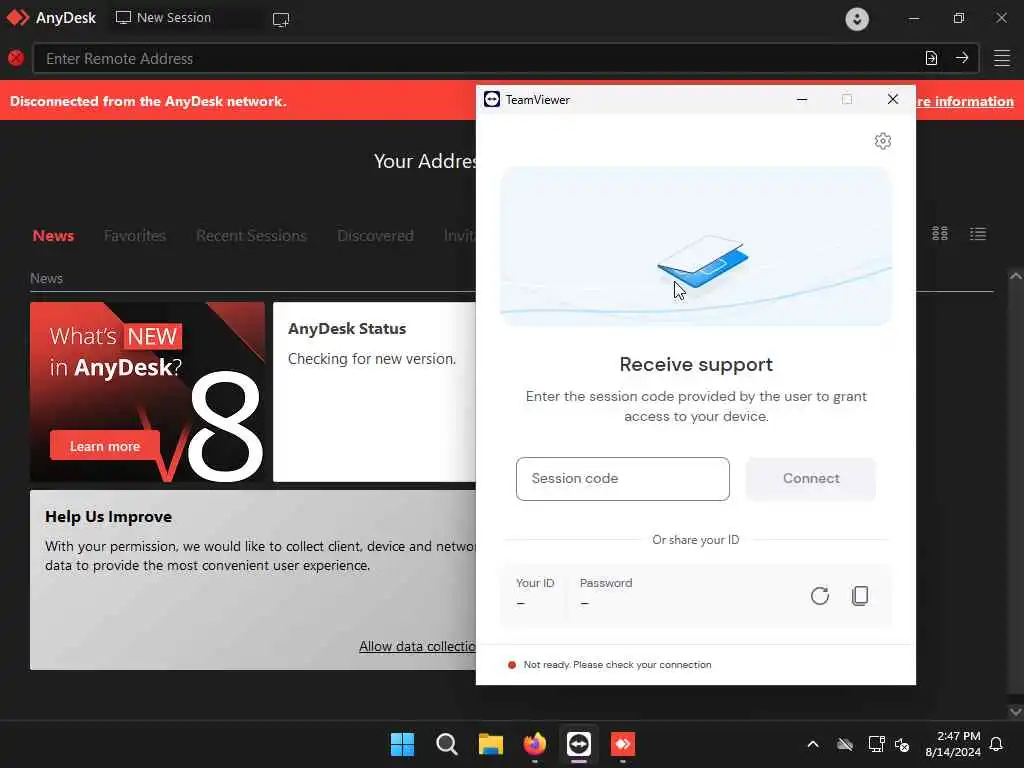
Task: Switch to the Discovered tab
Action: pos(376,236)
